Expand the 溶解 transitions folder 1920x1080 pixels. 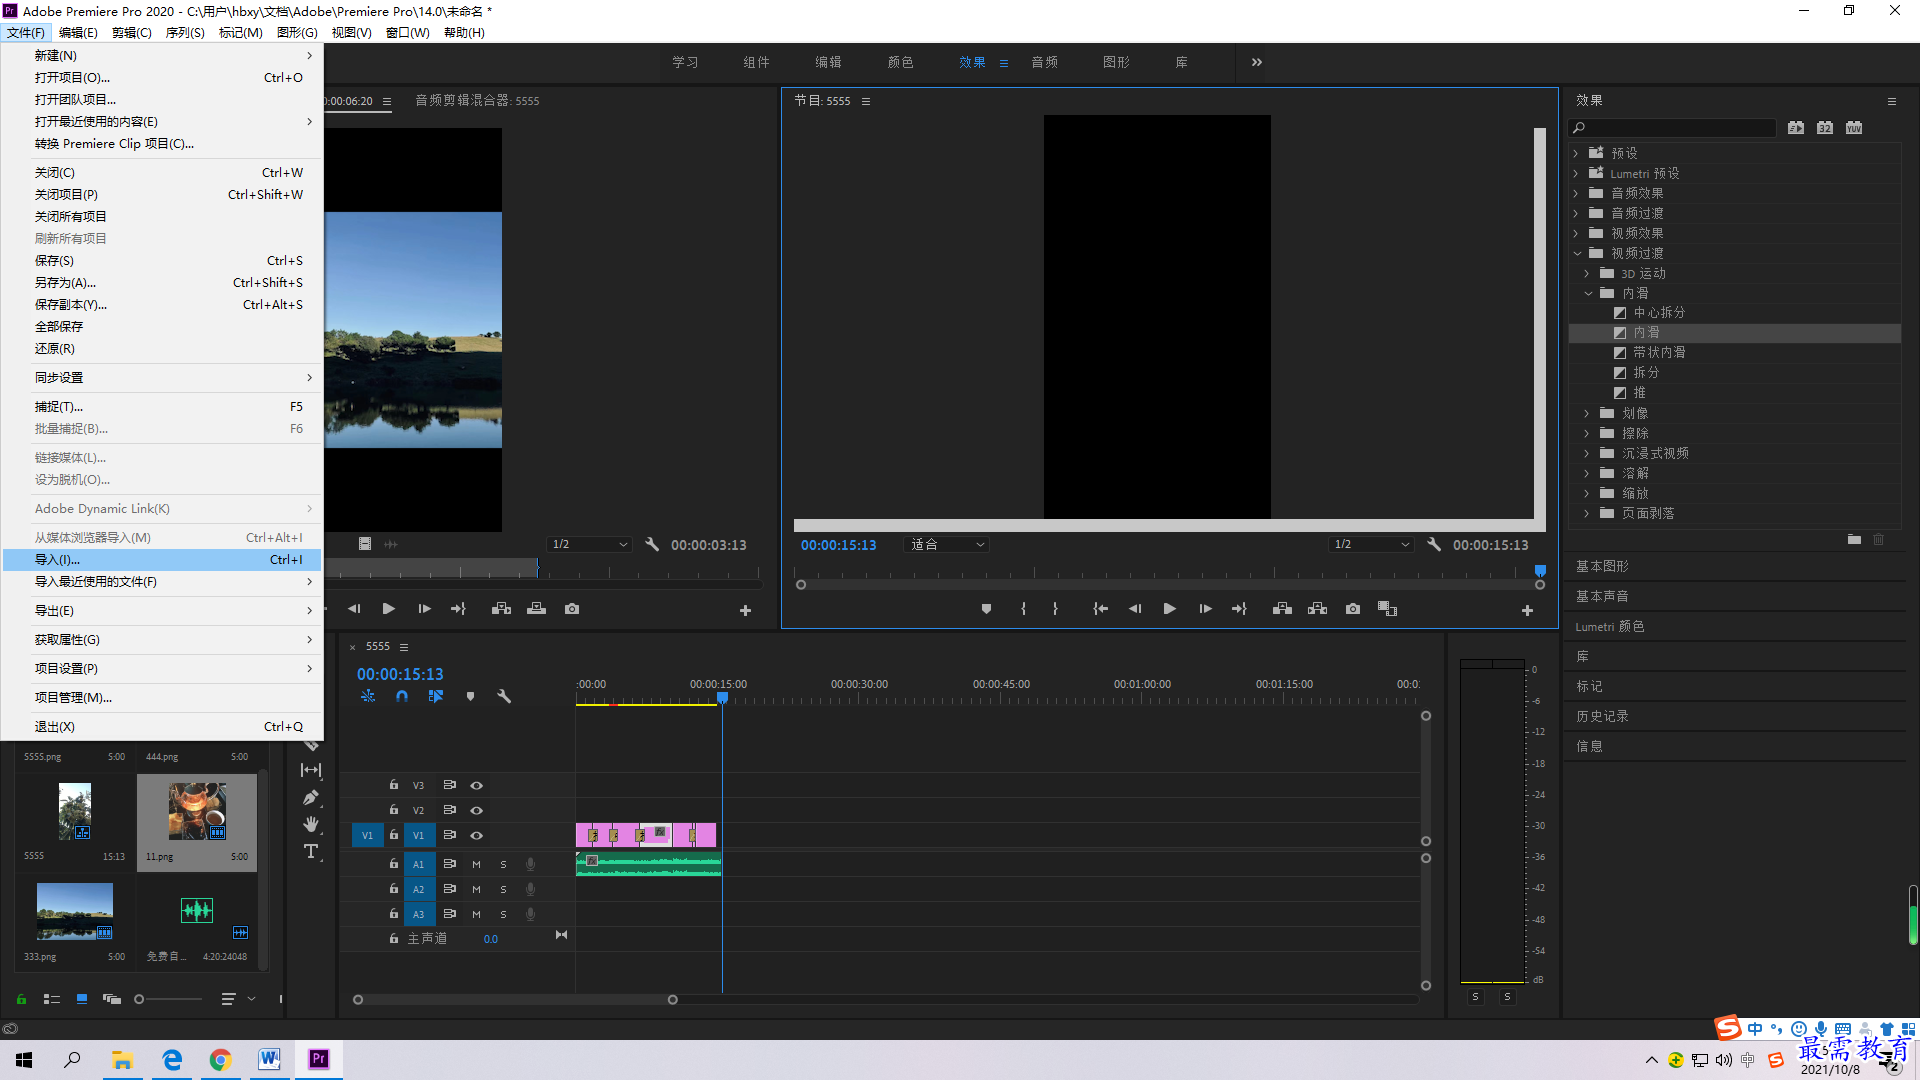(x=1587, y=473)
